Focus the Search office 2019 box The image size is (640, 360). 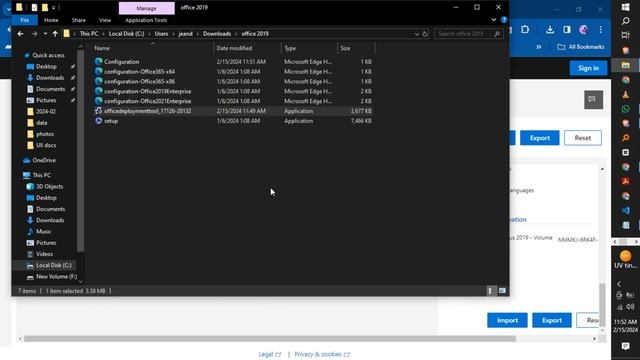468,34
